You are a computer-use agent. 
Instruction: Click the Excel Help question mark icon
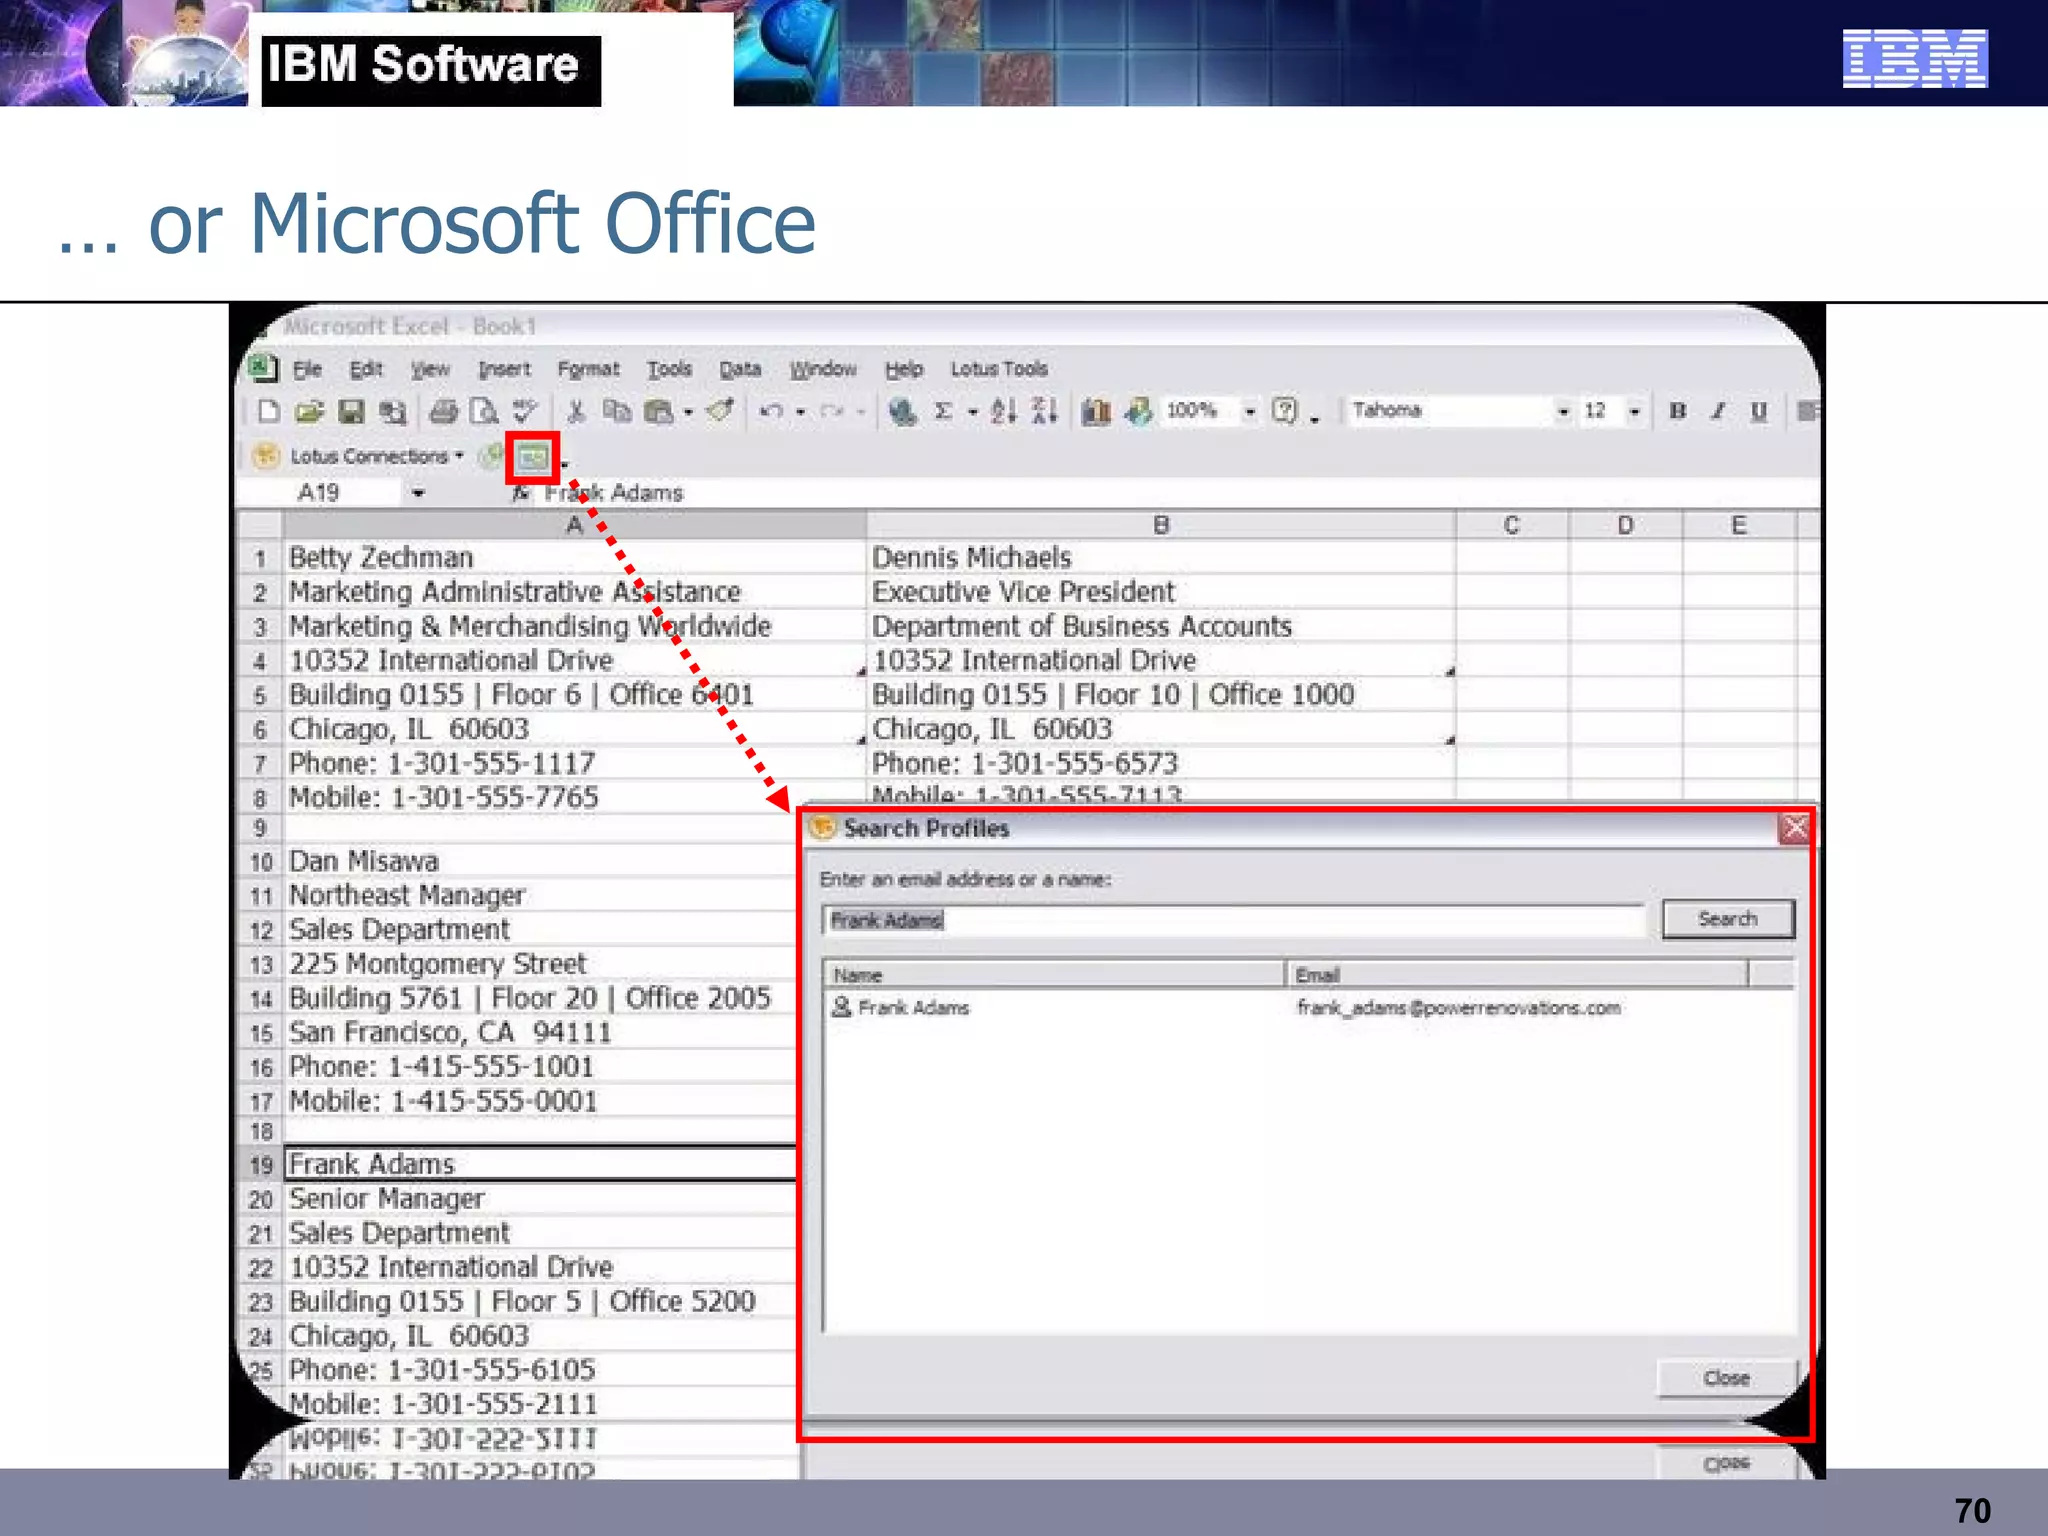1285,411
